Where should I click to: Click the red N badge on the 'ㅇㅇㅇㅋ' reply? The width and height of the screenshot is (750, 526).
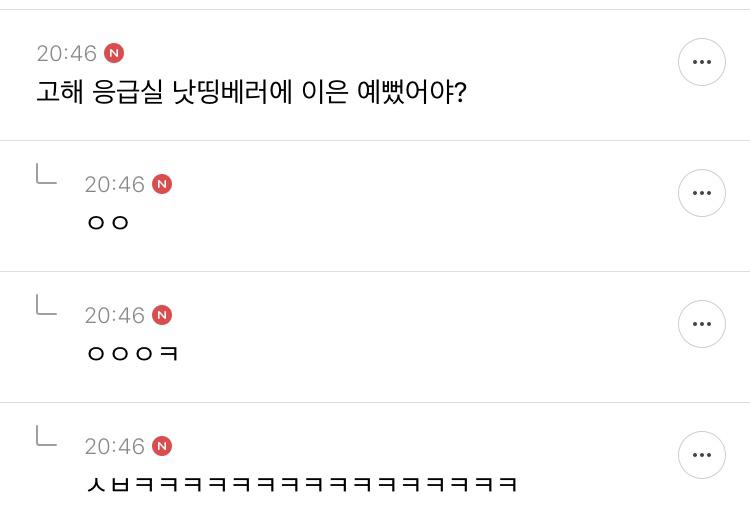[162, 315]
